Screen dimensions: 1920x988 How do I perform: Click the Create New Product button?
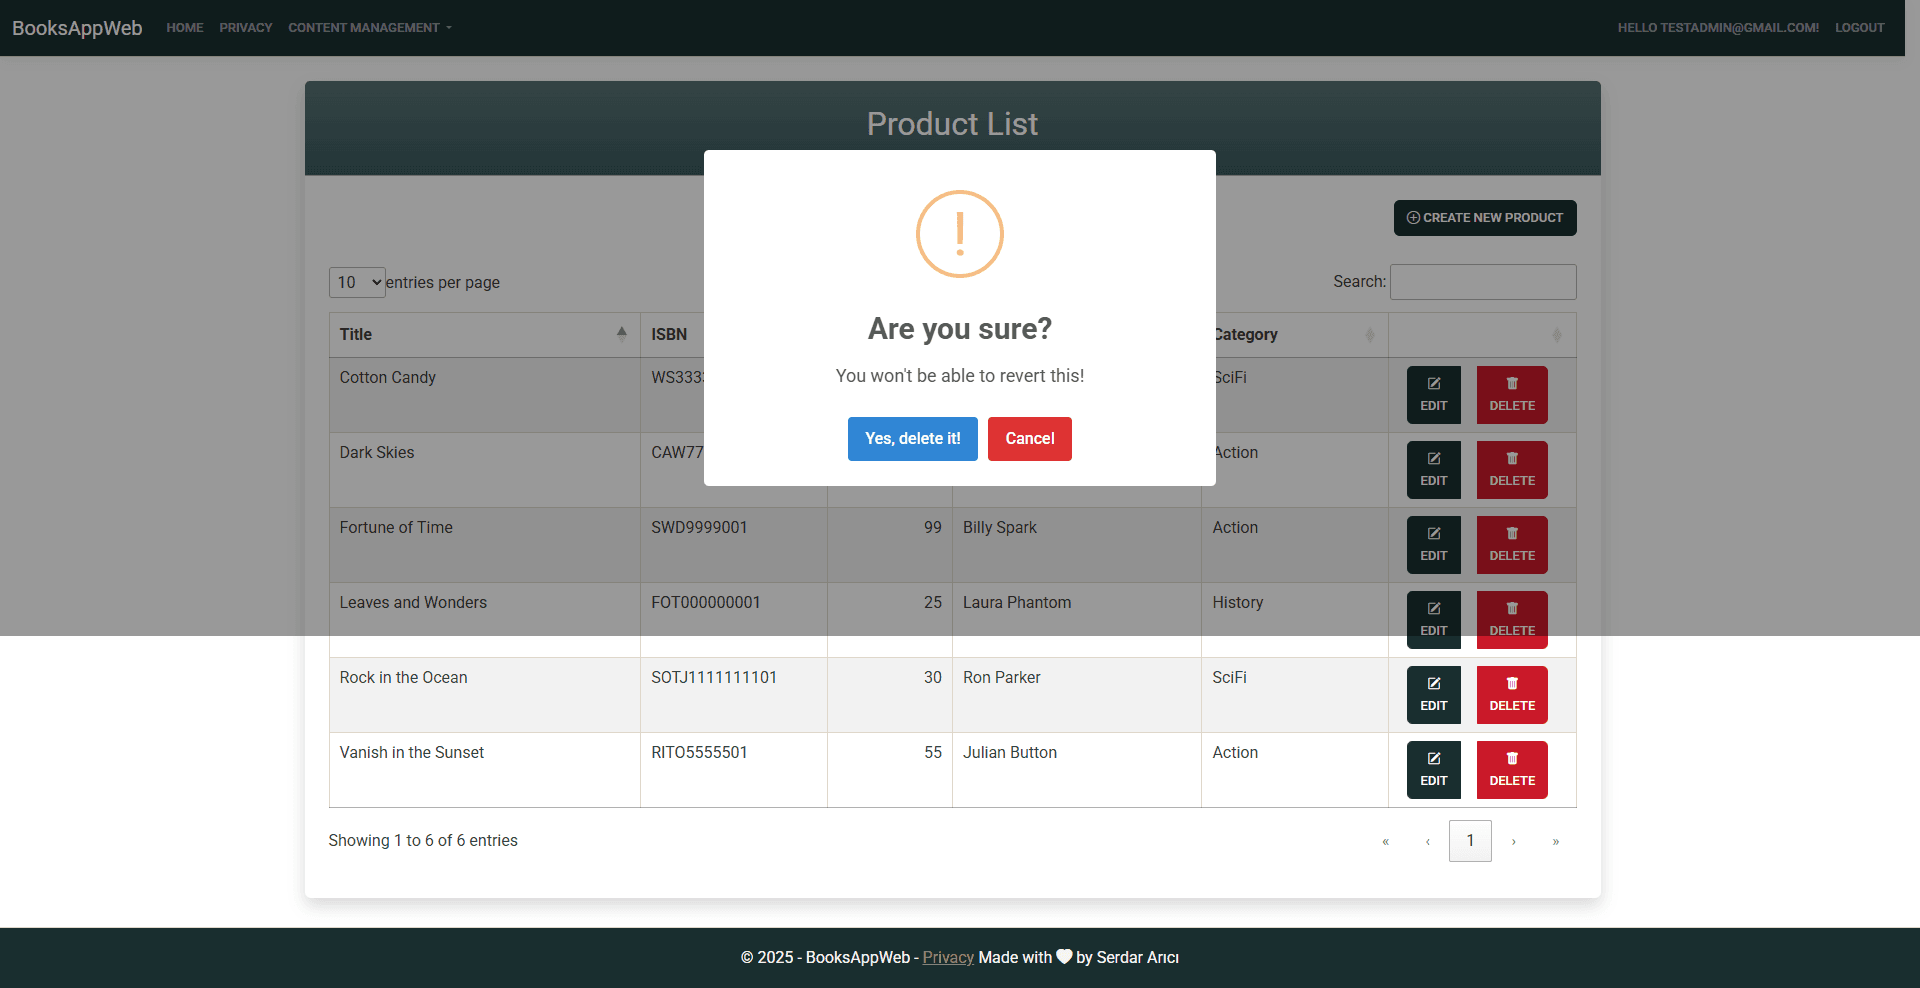point(1484,218)
